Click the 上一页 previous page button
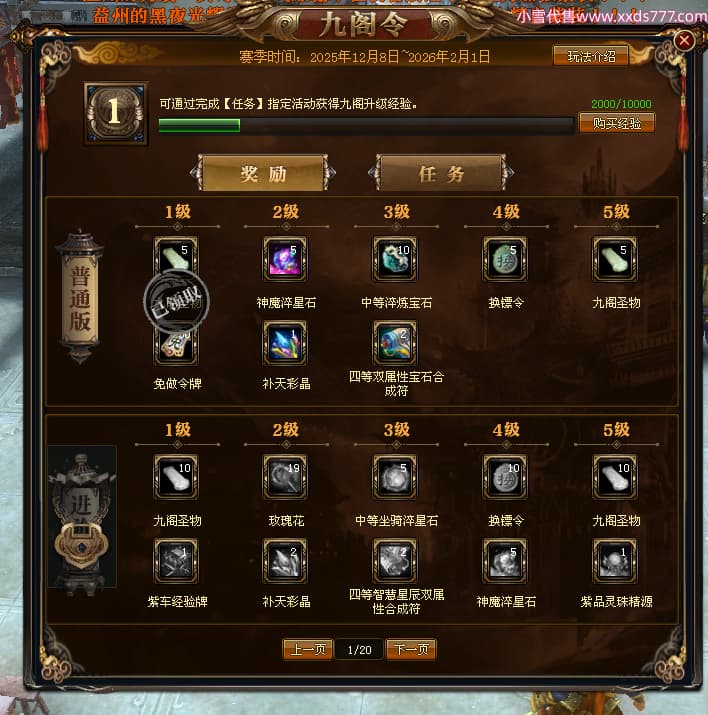The width and height of the screenshot is (708, 715). click(308, 649)
